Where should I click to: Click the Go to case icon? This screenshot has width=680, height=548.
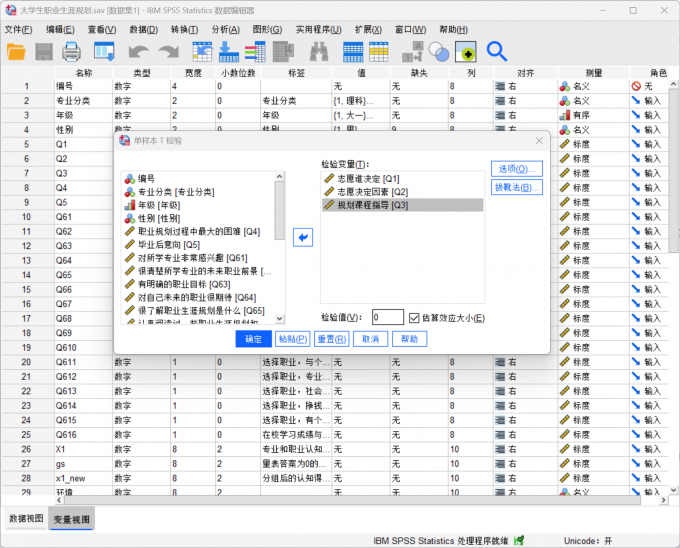[x=203, y=52]
